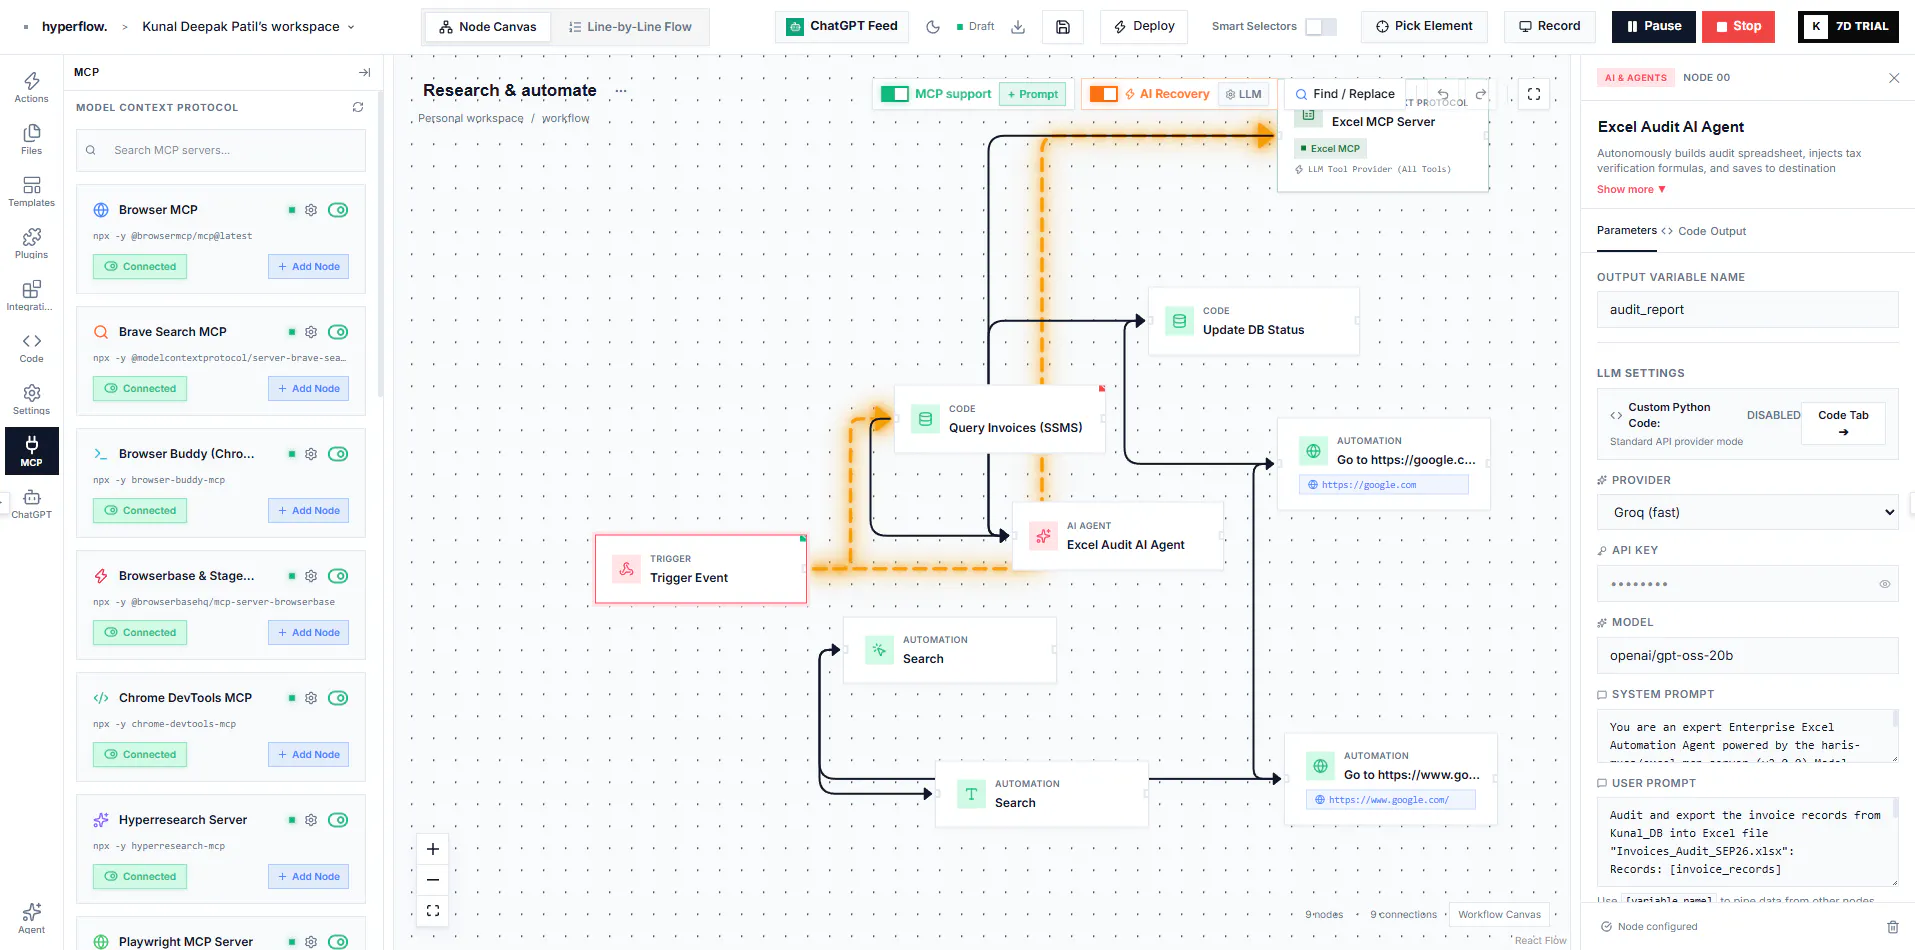
Task: Open the Files sidebar panel
Action: (31, 139)
